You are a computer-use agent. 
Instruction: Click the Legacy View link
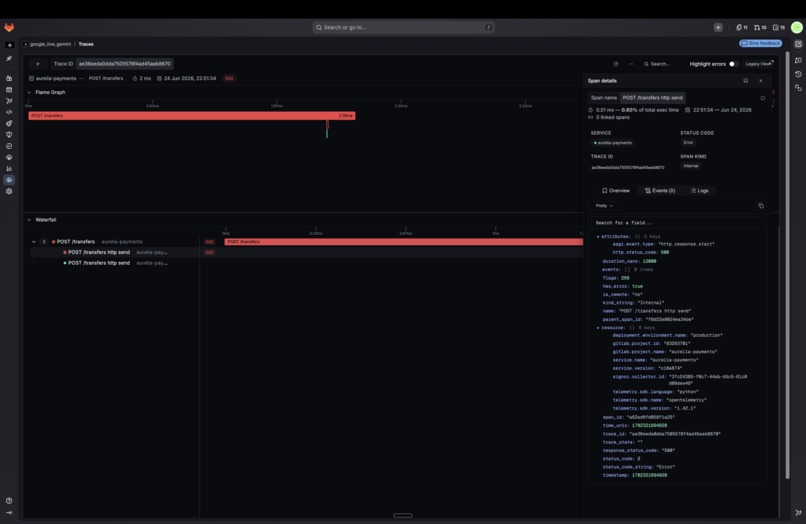[759, 64]
